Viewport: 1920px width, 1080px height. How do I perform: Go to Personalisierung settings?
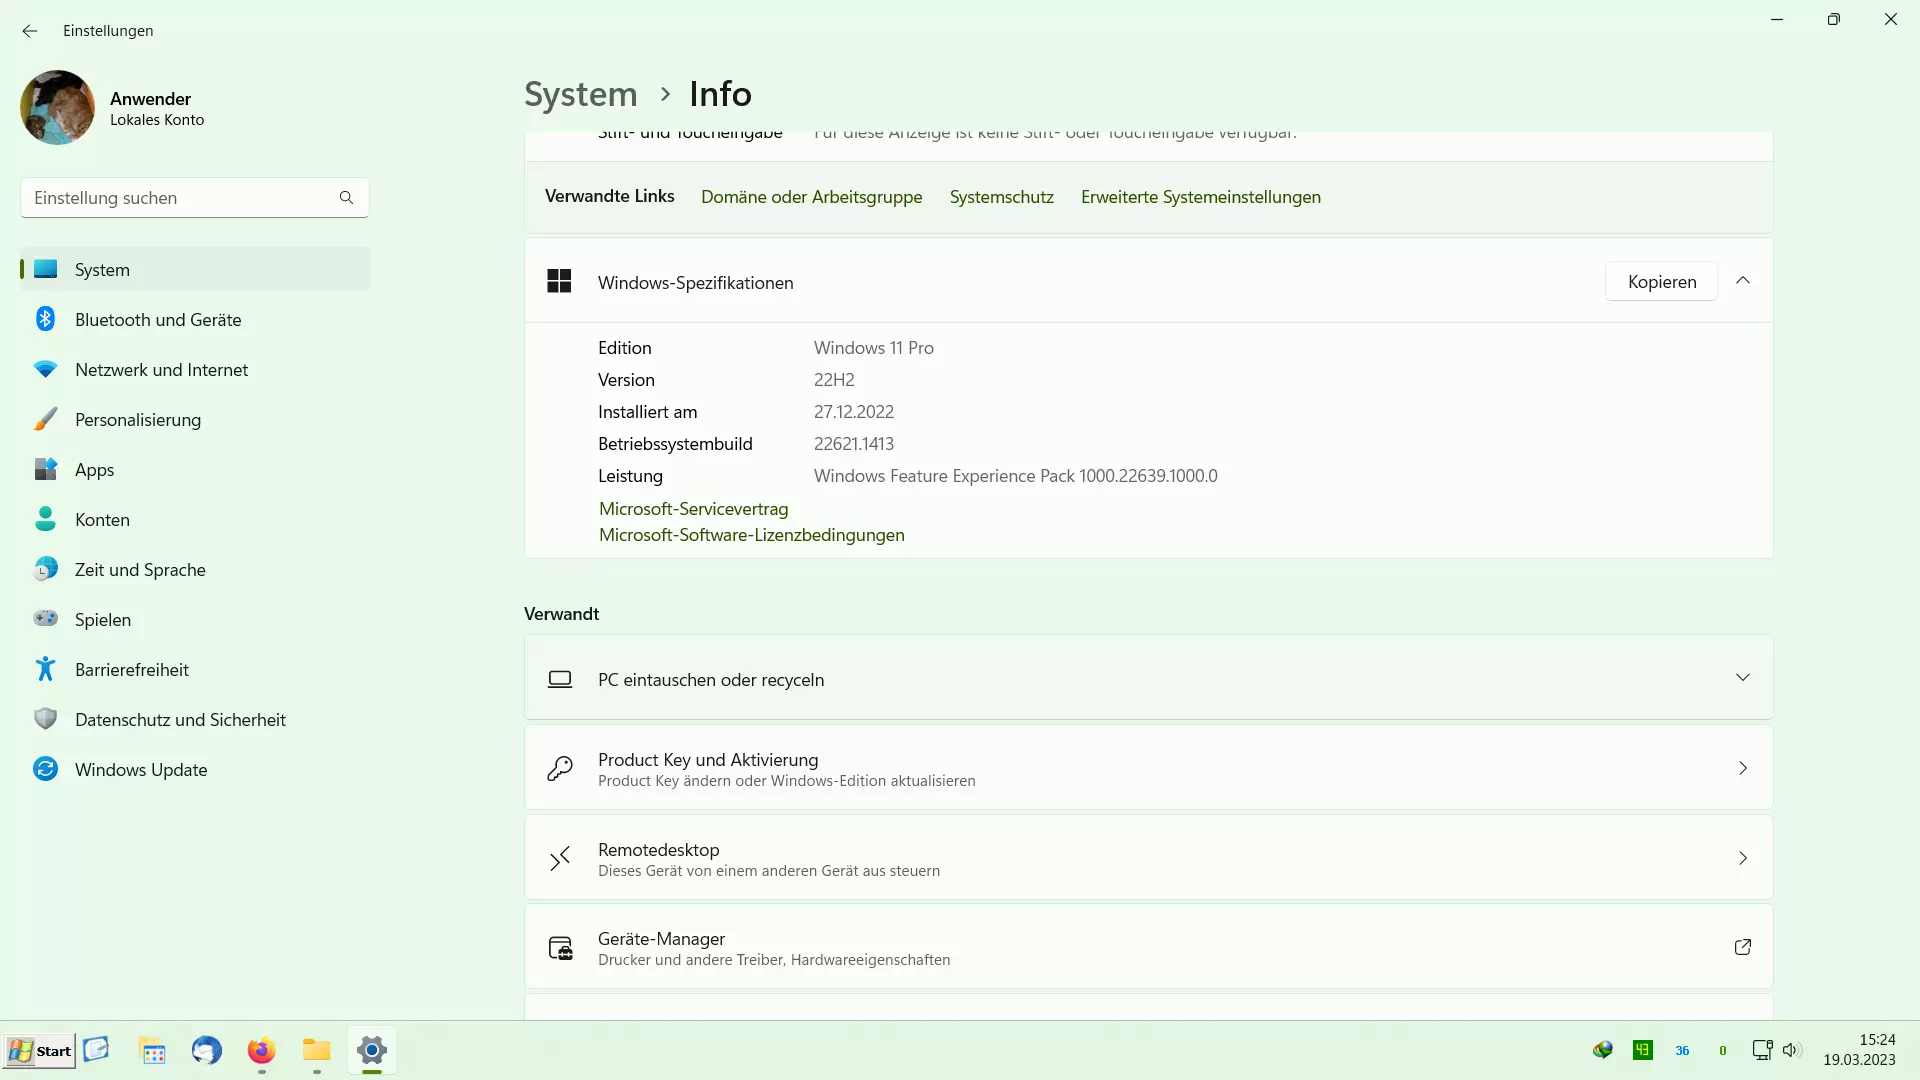pyautogui.click(x=195, y=419)
